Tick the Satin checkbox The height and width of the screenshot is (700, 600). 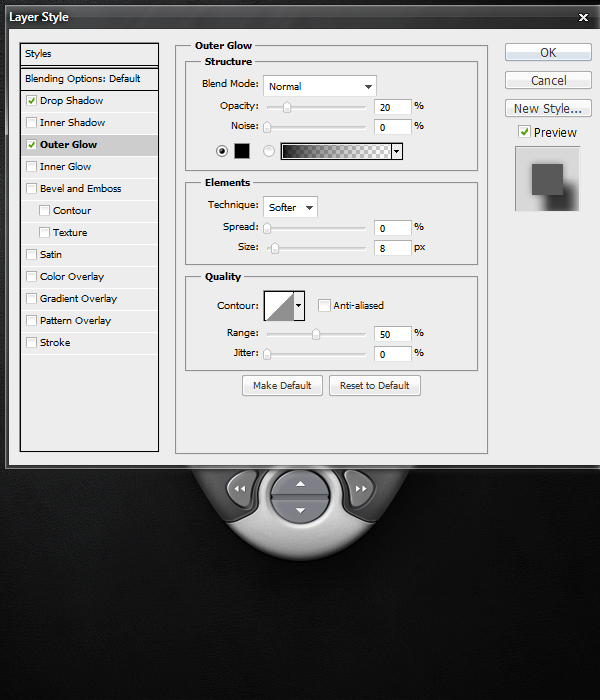(x=31, y=254)
